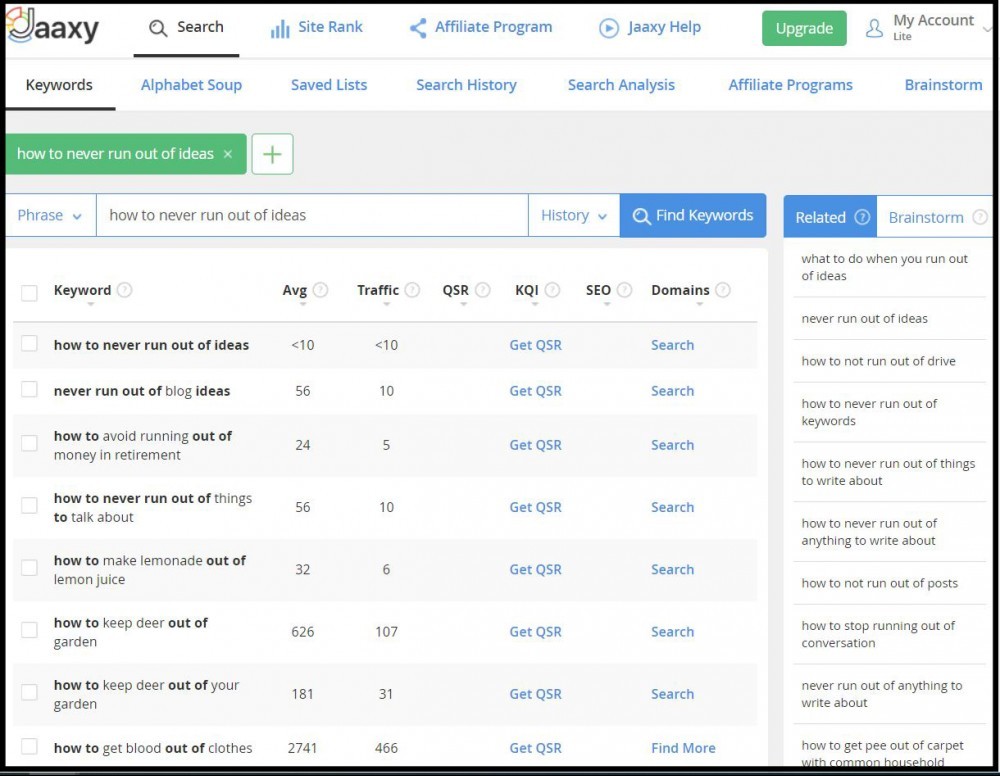Sort by Keyword column arrow

coord(91,304)
